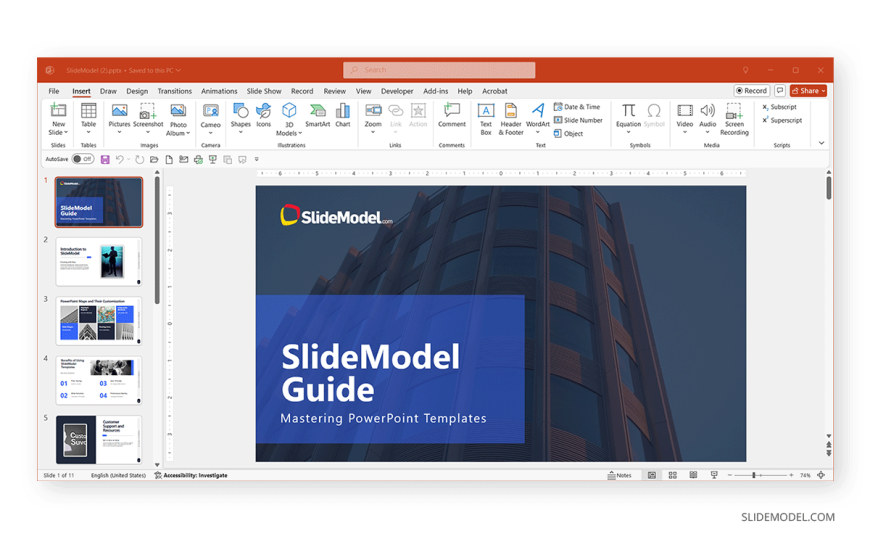Switch to the Transitions tab
The image size is (870, 539).
(174, 91)
